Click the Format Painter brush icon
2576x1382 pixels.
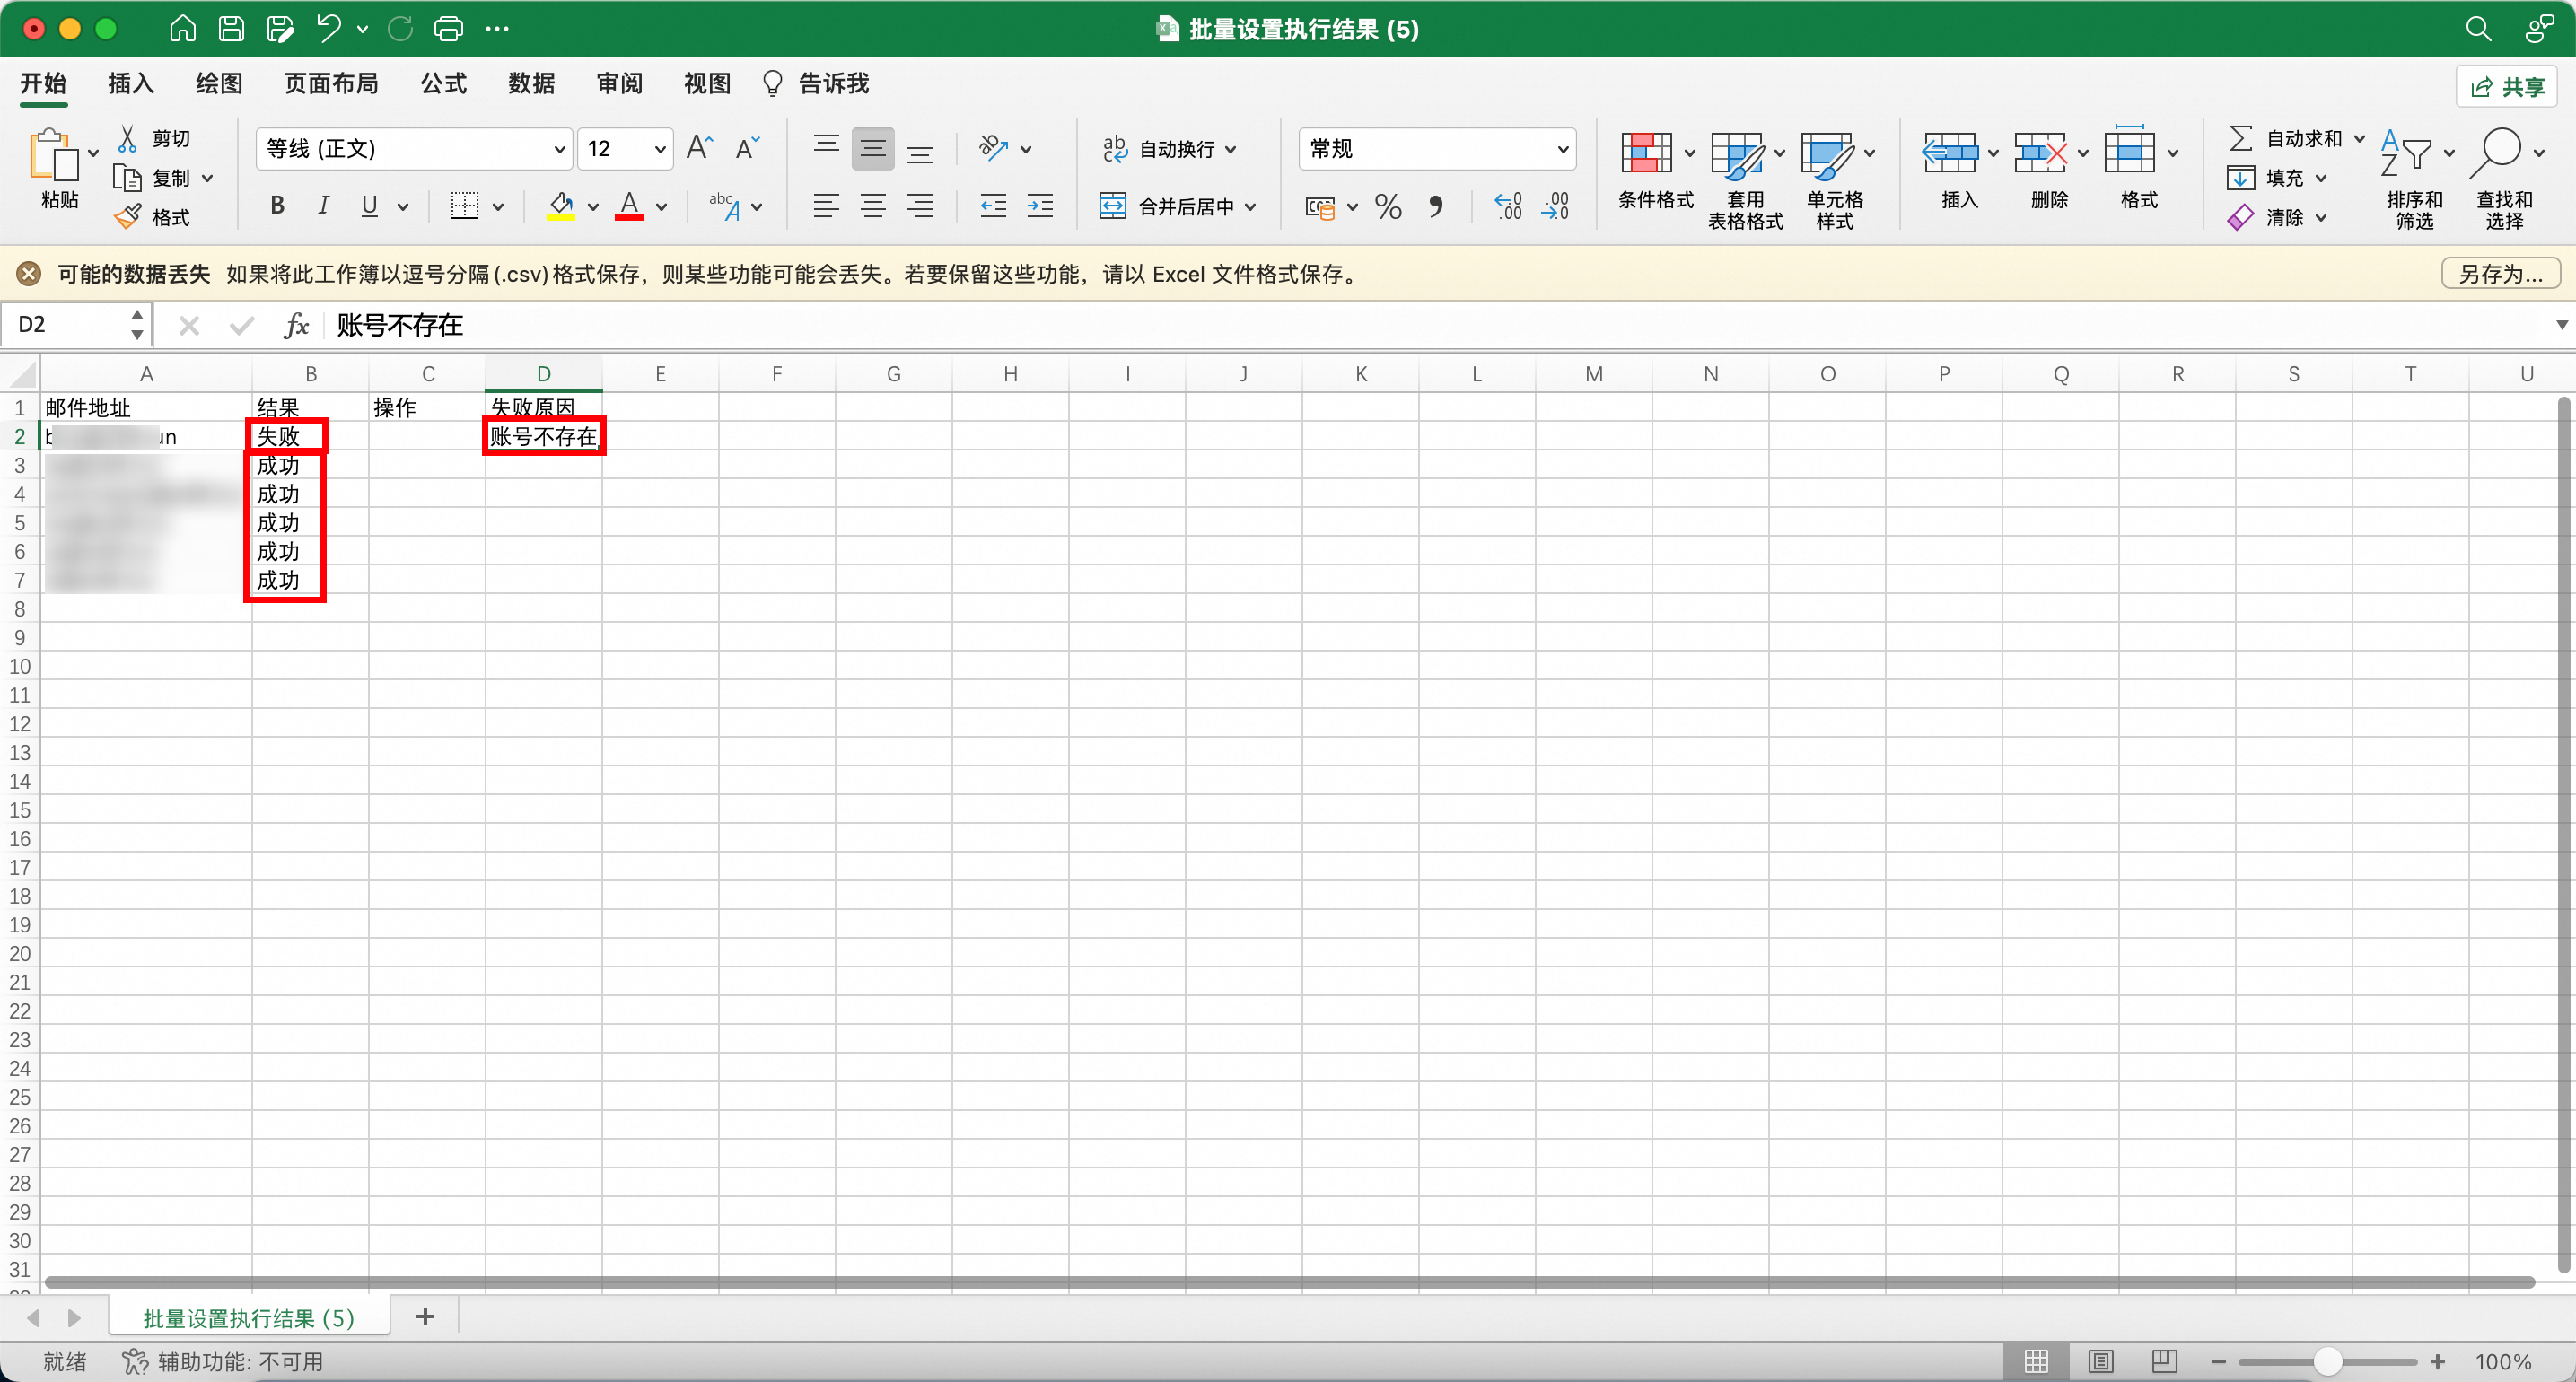click(128, 217)
